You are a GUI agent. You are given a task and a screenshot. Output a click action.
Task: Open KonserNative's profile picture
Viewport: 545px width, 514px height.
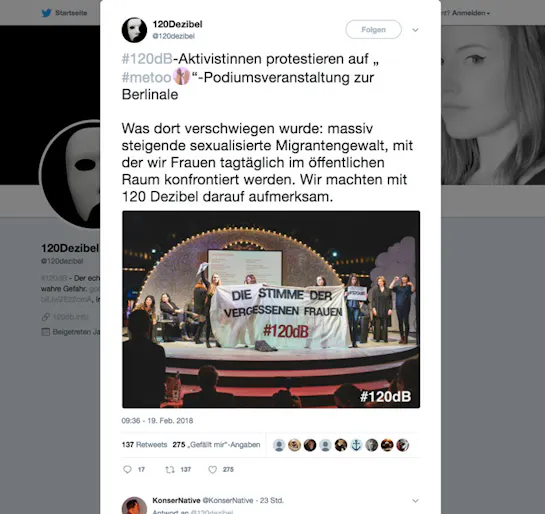coord(134,506)
